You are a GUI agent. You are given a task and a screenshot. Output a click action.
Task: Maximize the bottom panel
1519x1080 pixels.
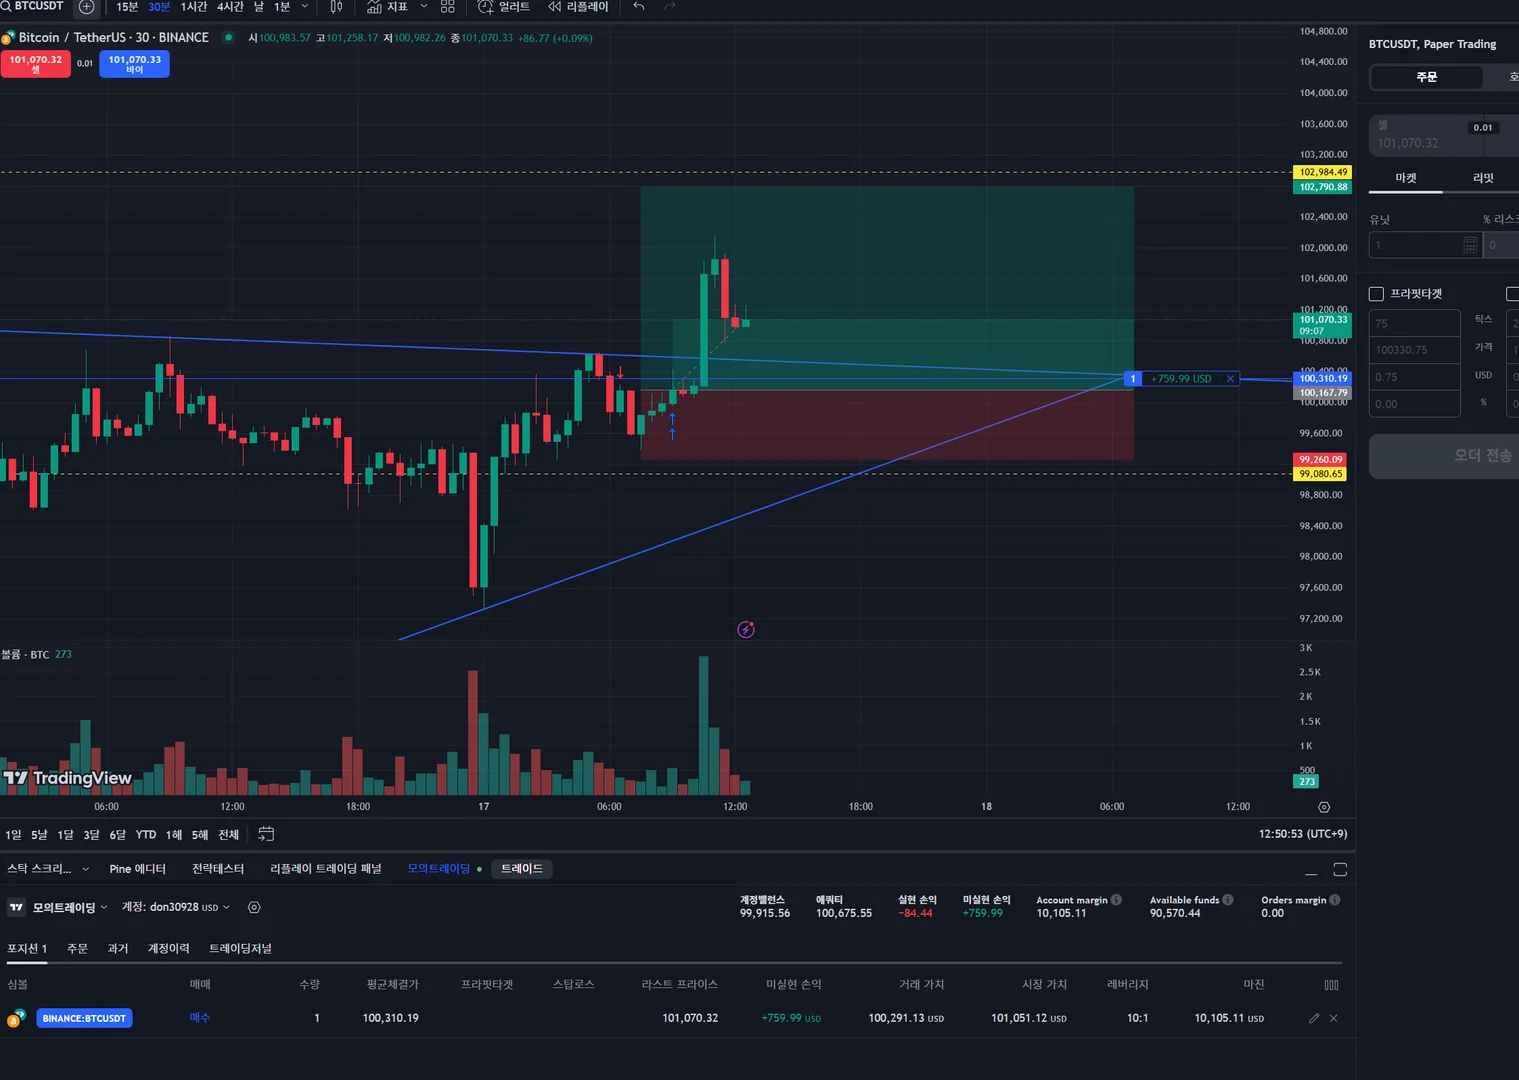click(1340, 870)
